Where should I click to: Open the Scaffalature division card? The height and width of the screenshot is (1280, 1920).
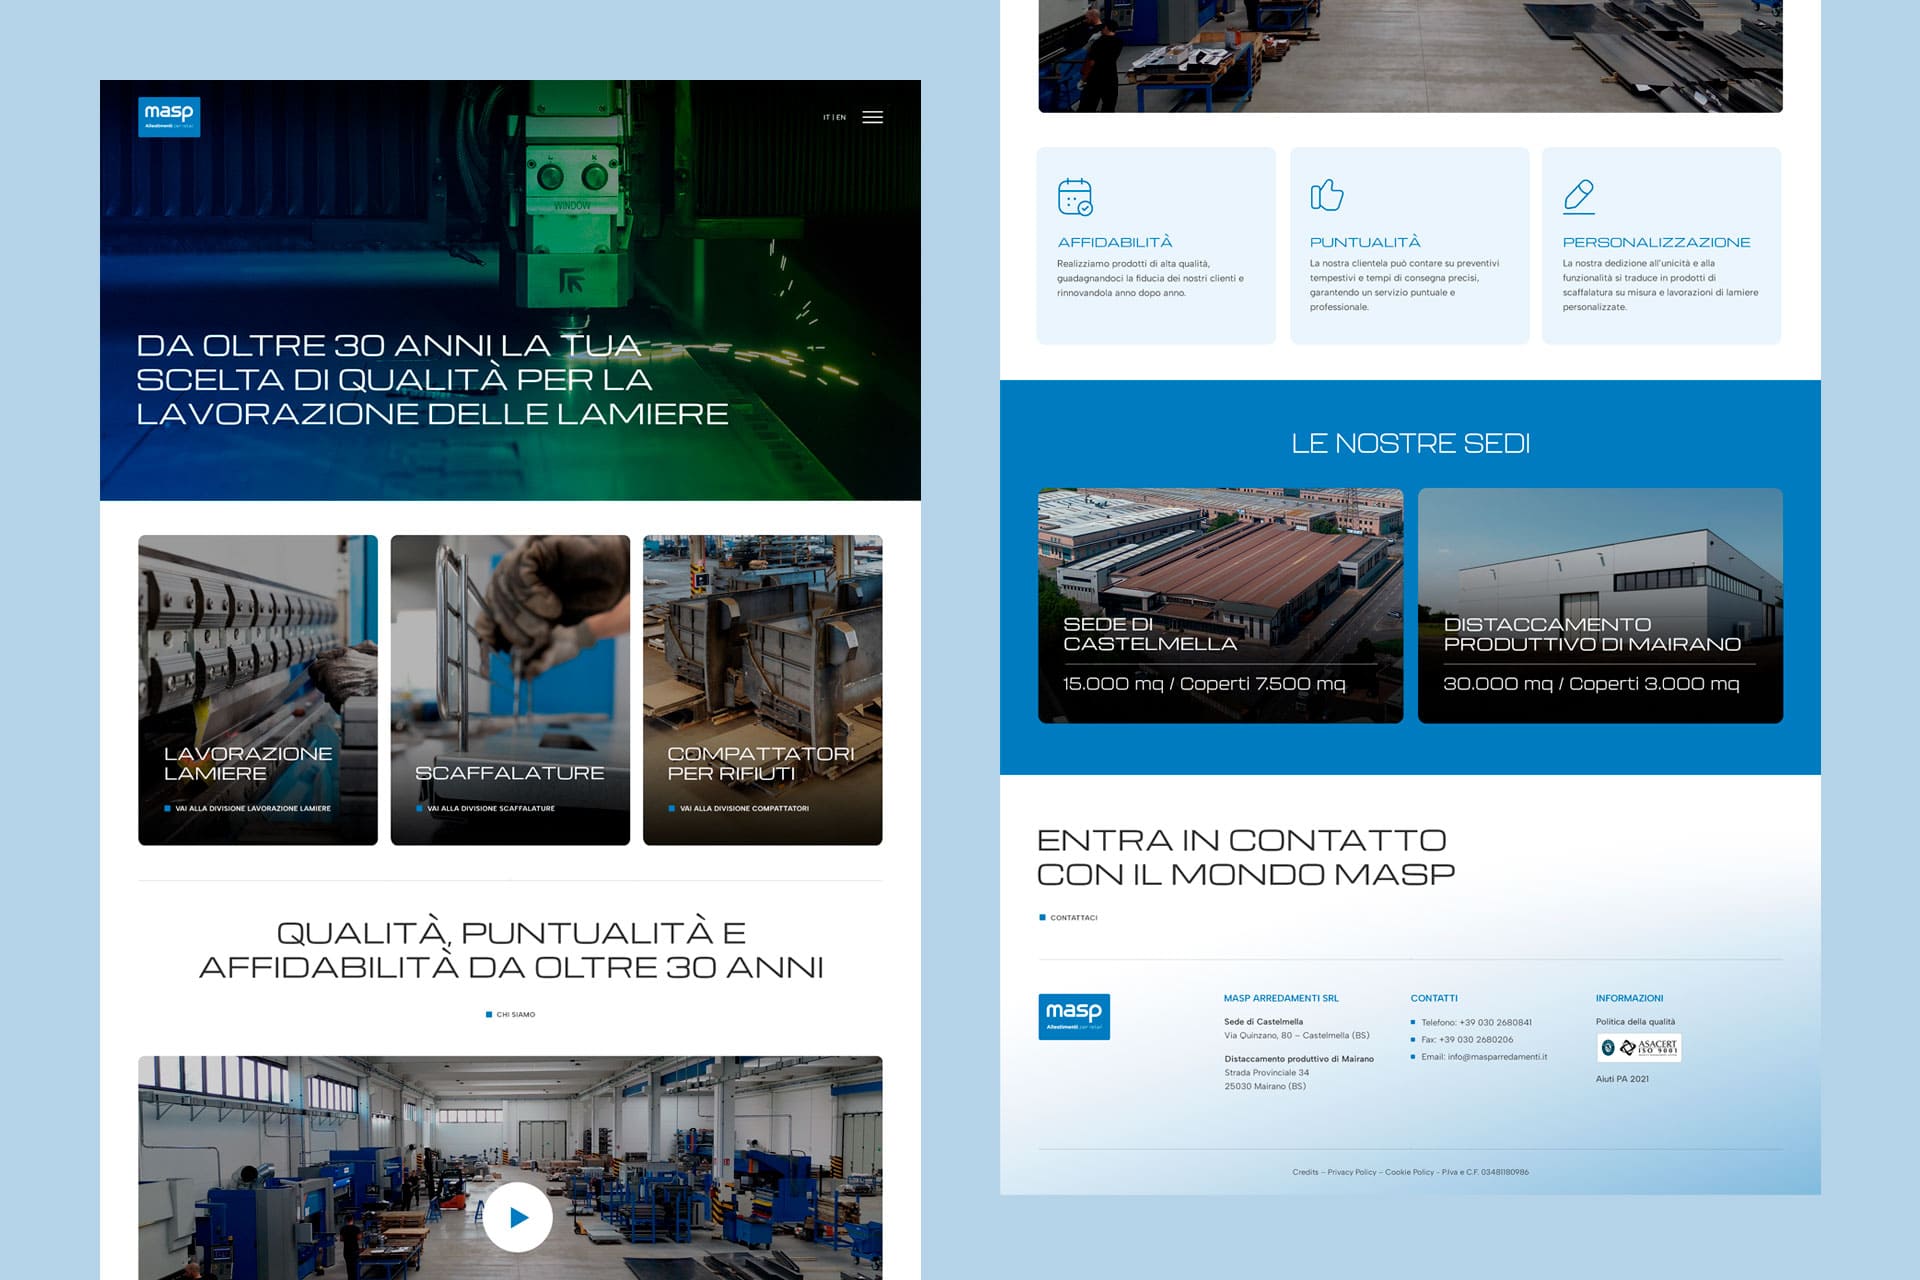[510, 690]
